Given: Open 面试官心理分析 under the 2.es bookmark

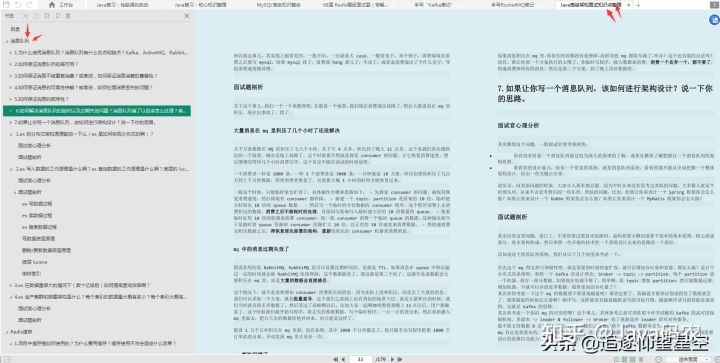Looking at the screenshot, I should [x=34, y=180].
